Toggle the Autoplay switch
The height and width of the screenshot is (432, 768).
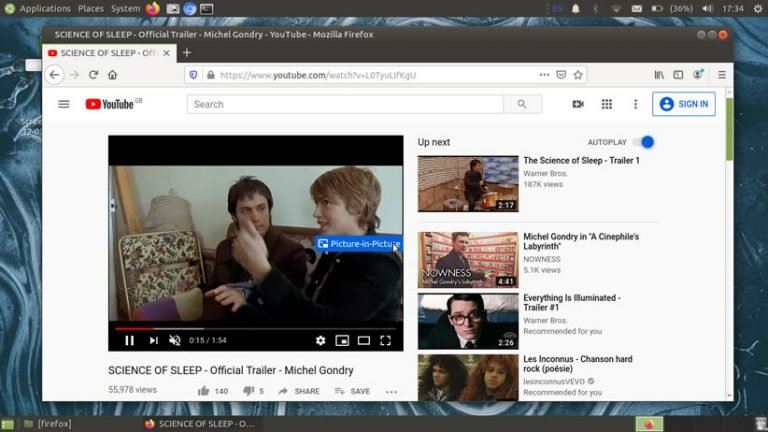point(646,142)
